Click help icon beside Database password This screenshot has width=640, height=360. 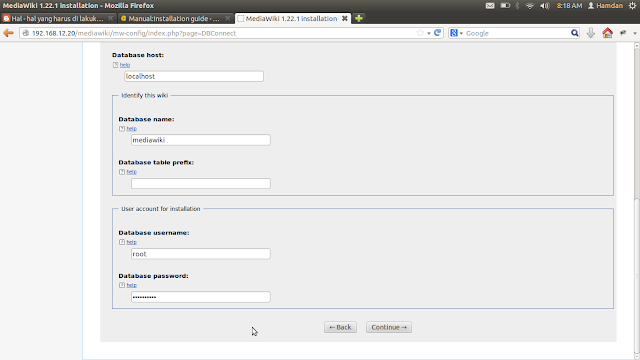tap(122, 285)
